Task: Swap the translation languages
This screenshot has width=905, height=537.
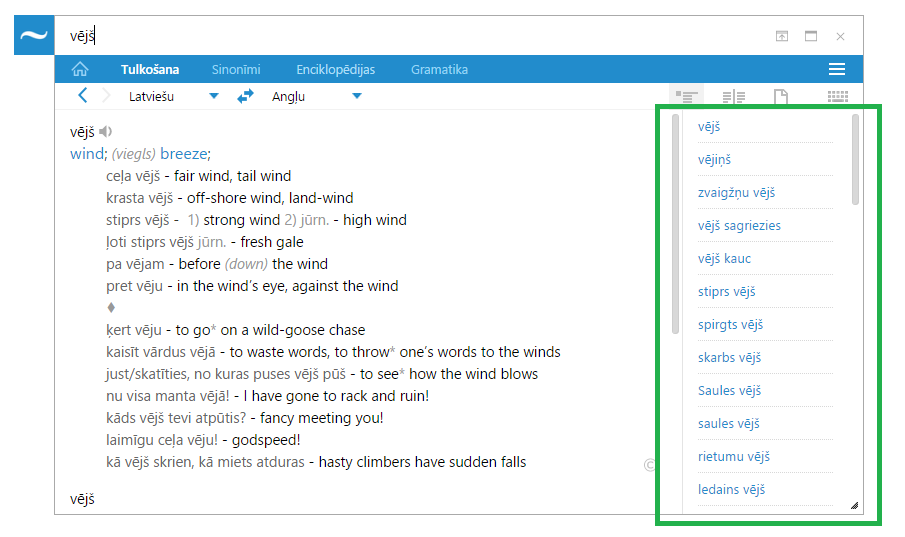Action: 245,97
